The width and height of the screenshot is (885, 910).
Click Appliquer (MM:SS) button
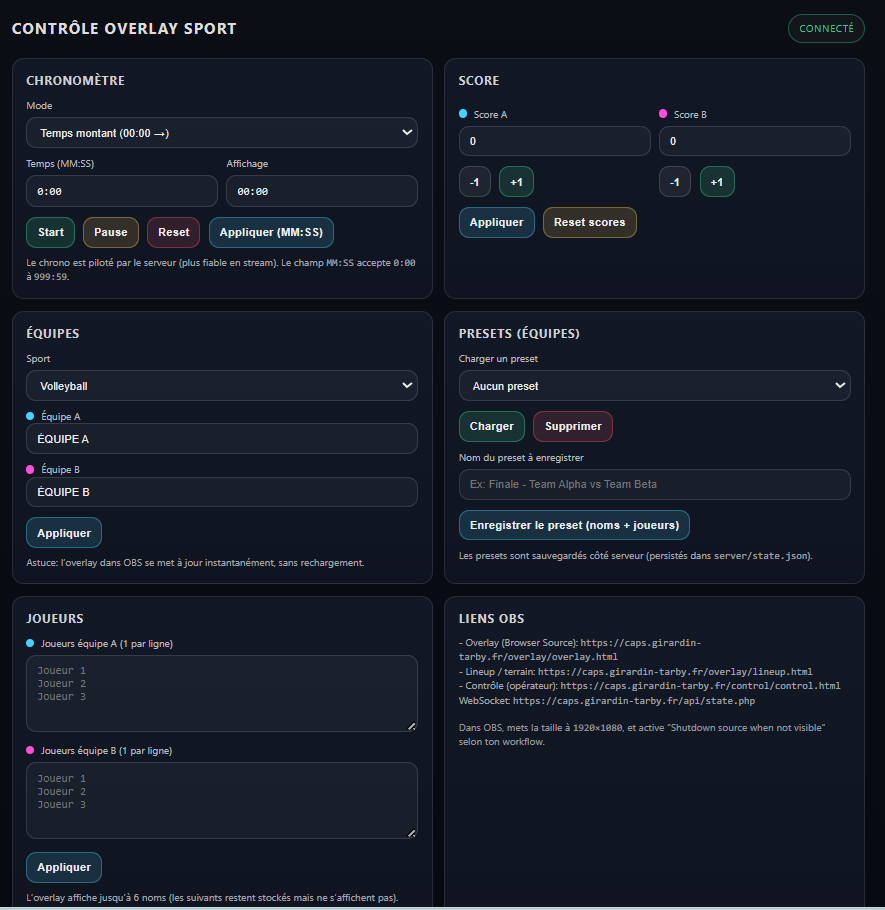point(271,232)
